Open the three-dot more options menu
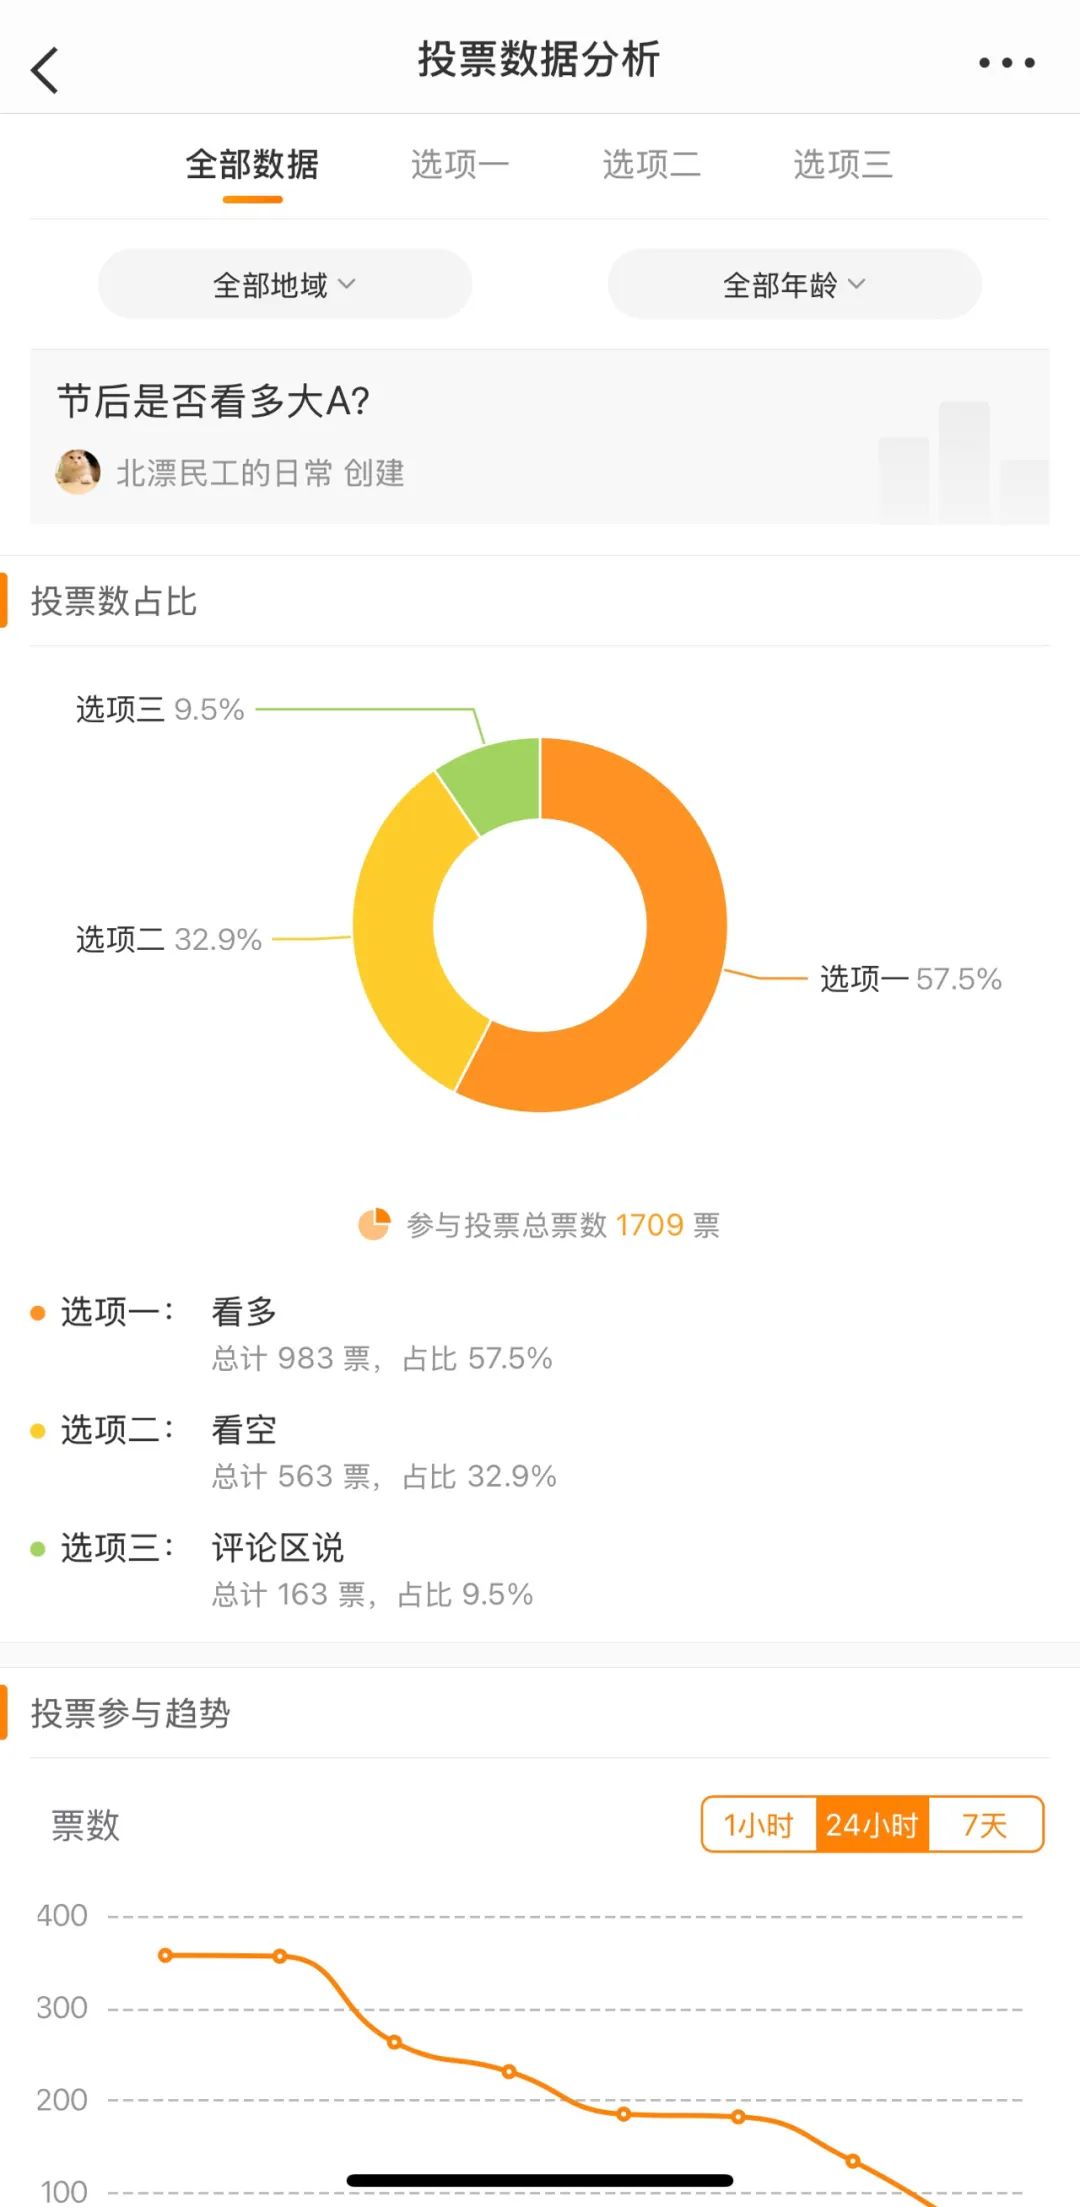Viewport: 1080px width, 2207px height. tap(1006, 62)
